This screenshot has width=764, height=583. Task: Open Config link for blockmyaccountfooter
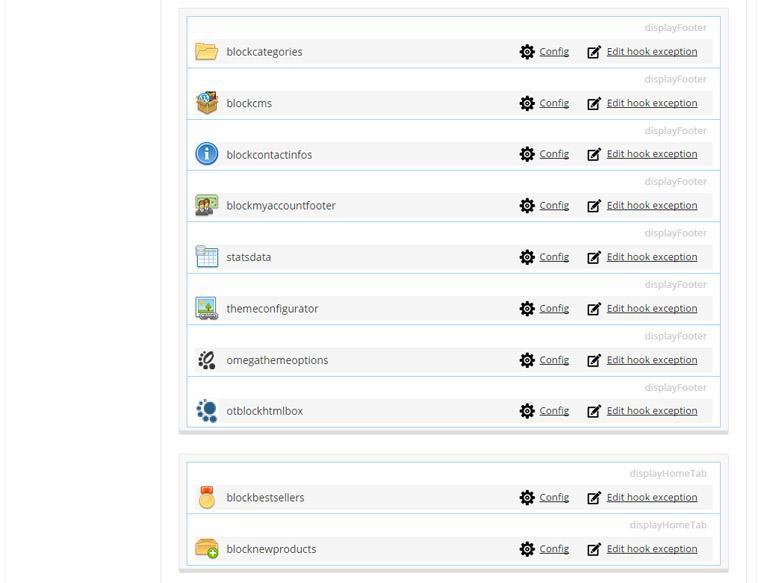(x=554, y=206)
